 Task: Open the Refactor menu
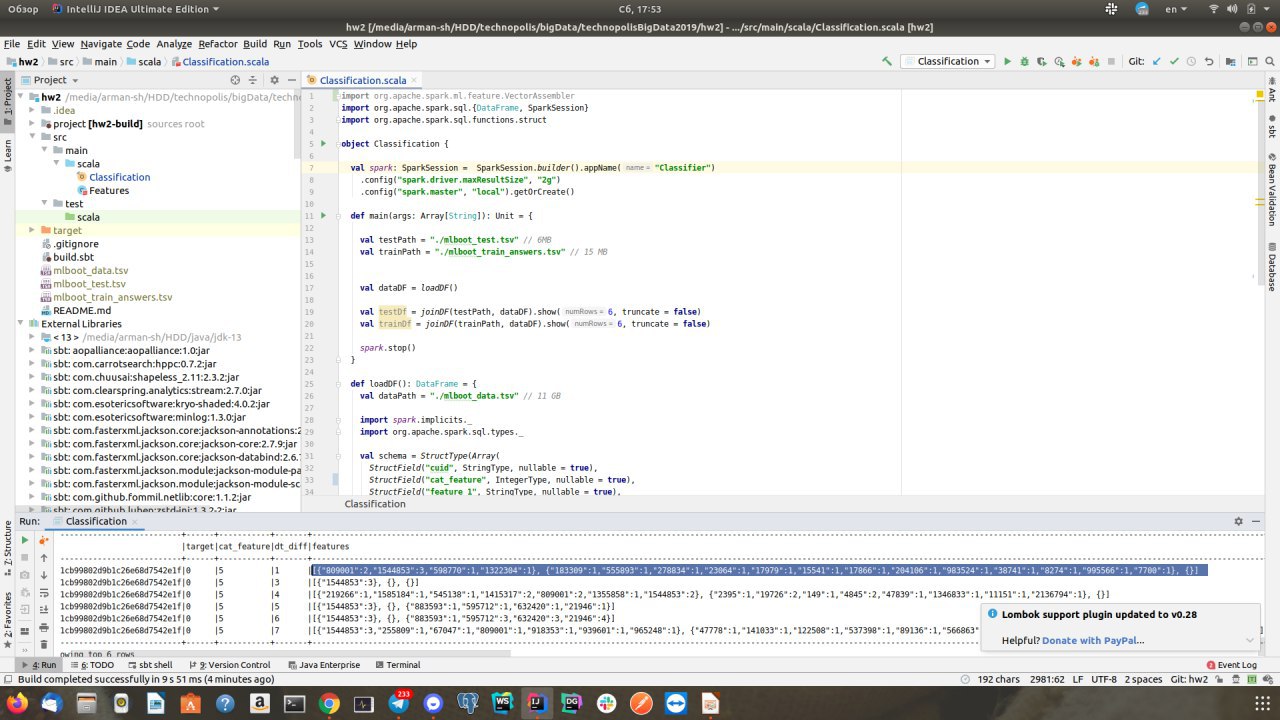[218, 44]
